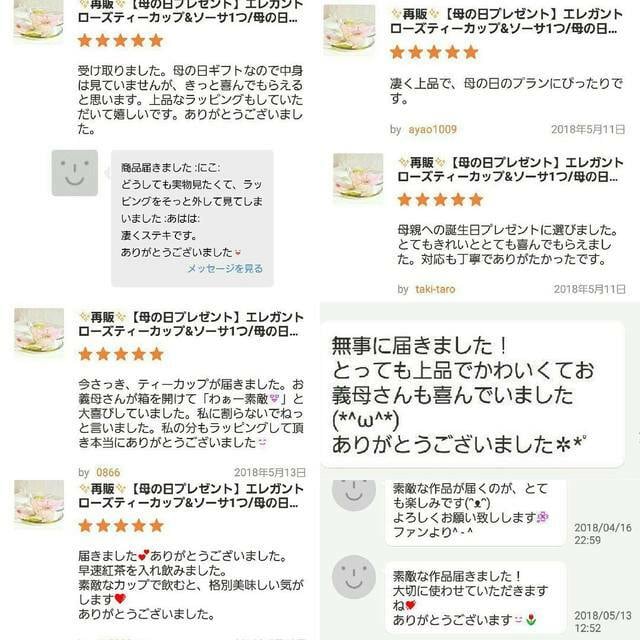Open teacup thumbnail of 届きました review
This screenshot has height=640, width=640.
39,502
